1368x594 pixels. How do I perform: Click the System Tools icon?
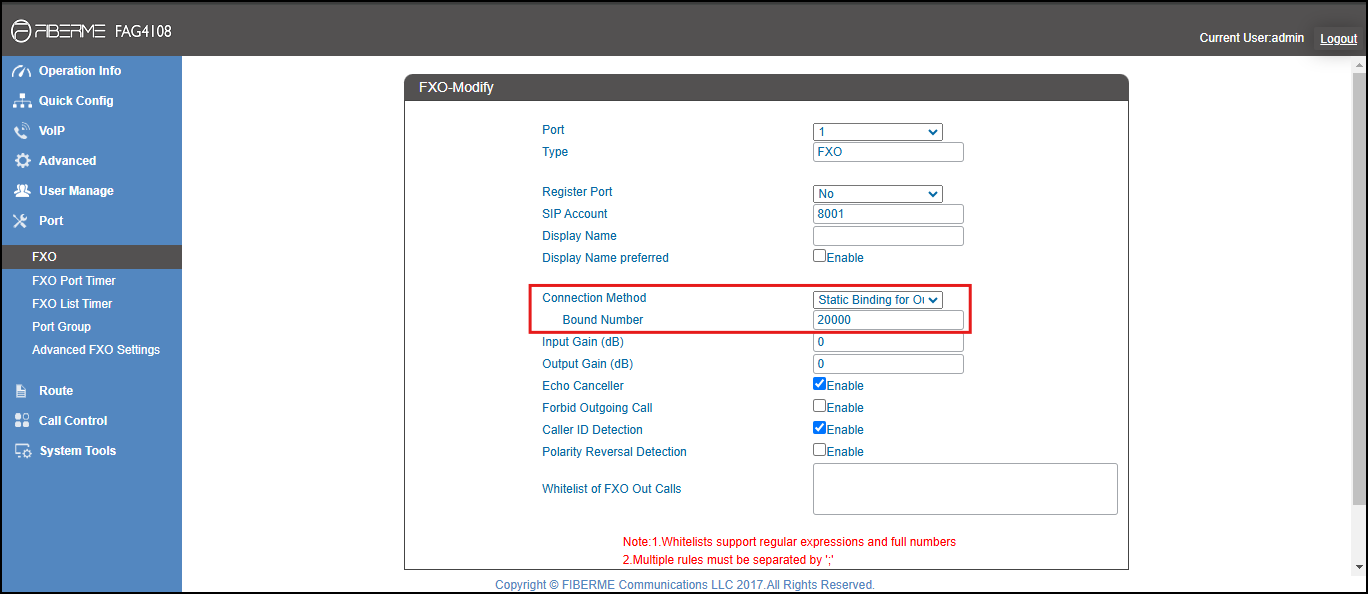click(x=22, y=451)
